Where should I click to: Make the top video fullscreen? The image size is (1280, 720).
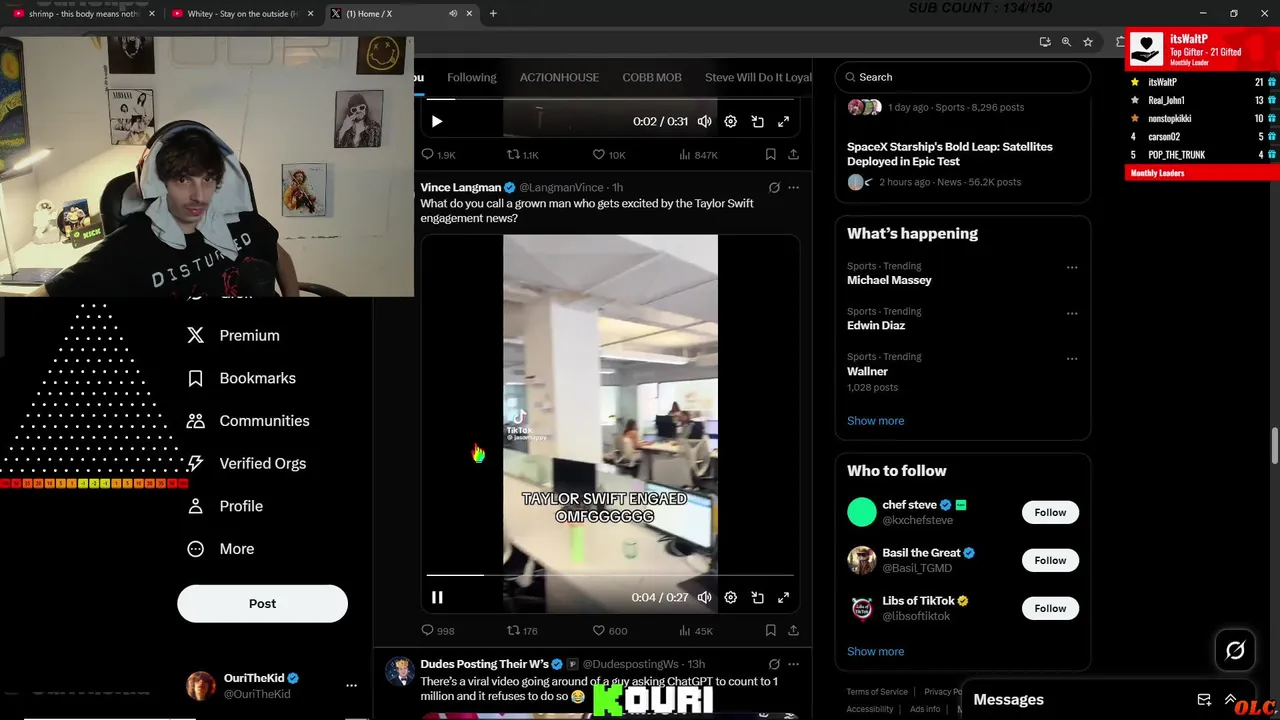pyautogui.click(x=784, y=121)
